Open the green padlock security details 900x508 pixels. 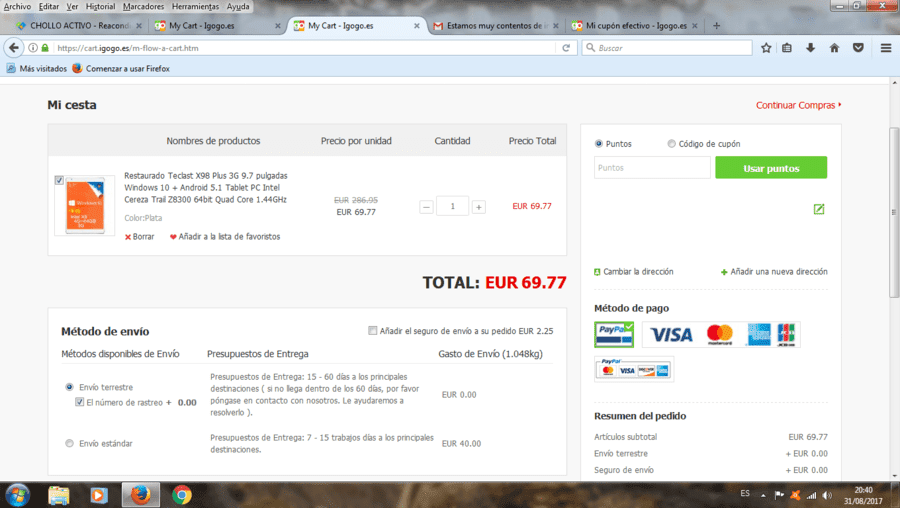tap(45, 48)
